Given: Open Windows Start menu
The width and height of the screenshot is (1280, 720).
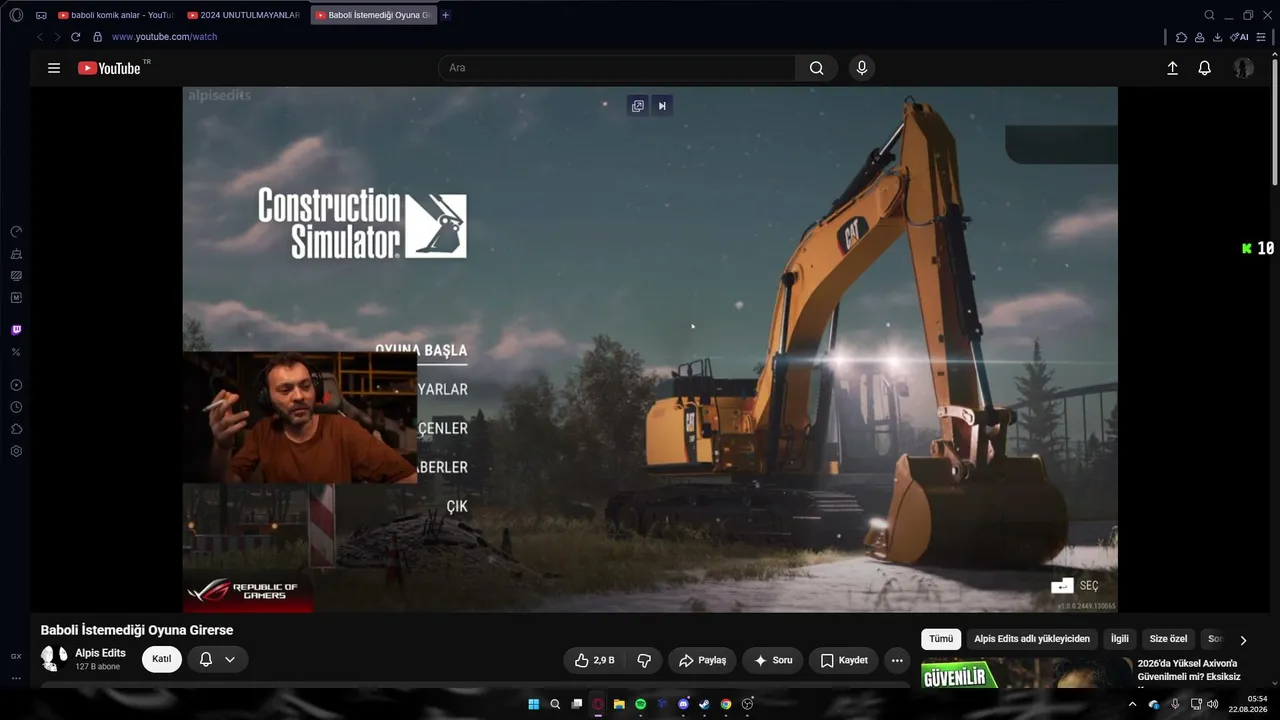Looking at the screenshot, I should [534, 704].
